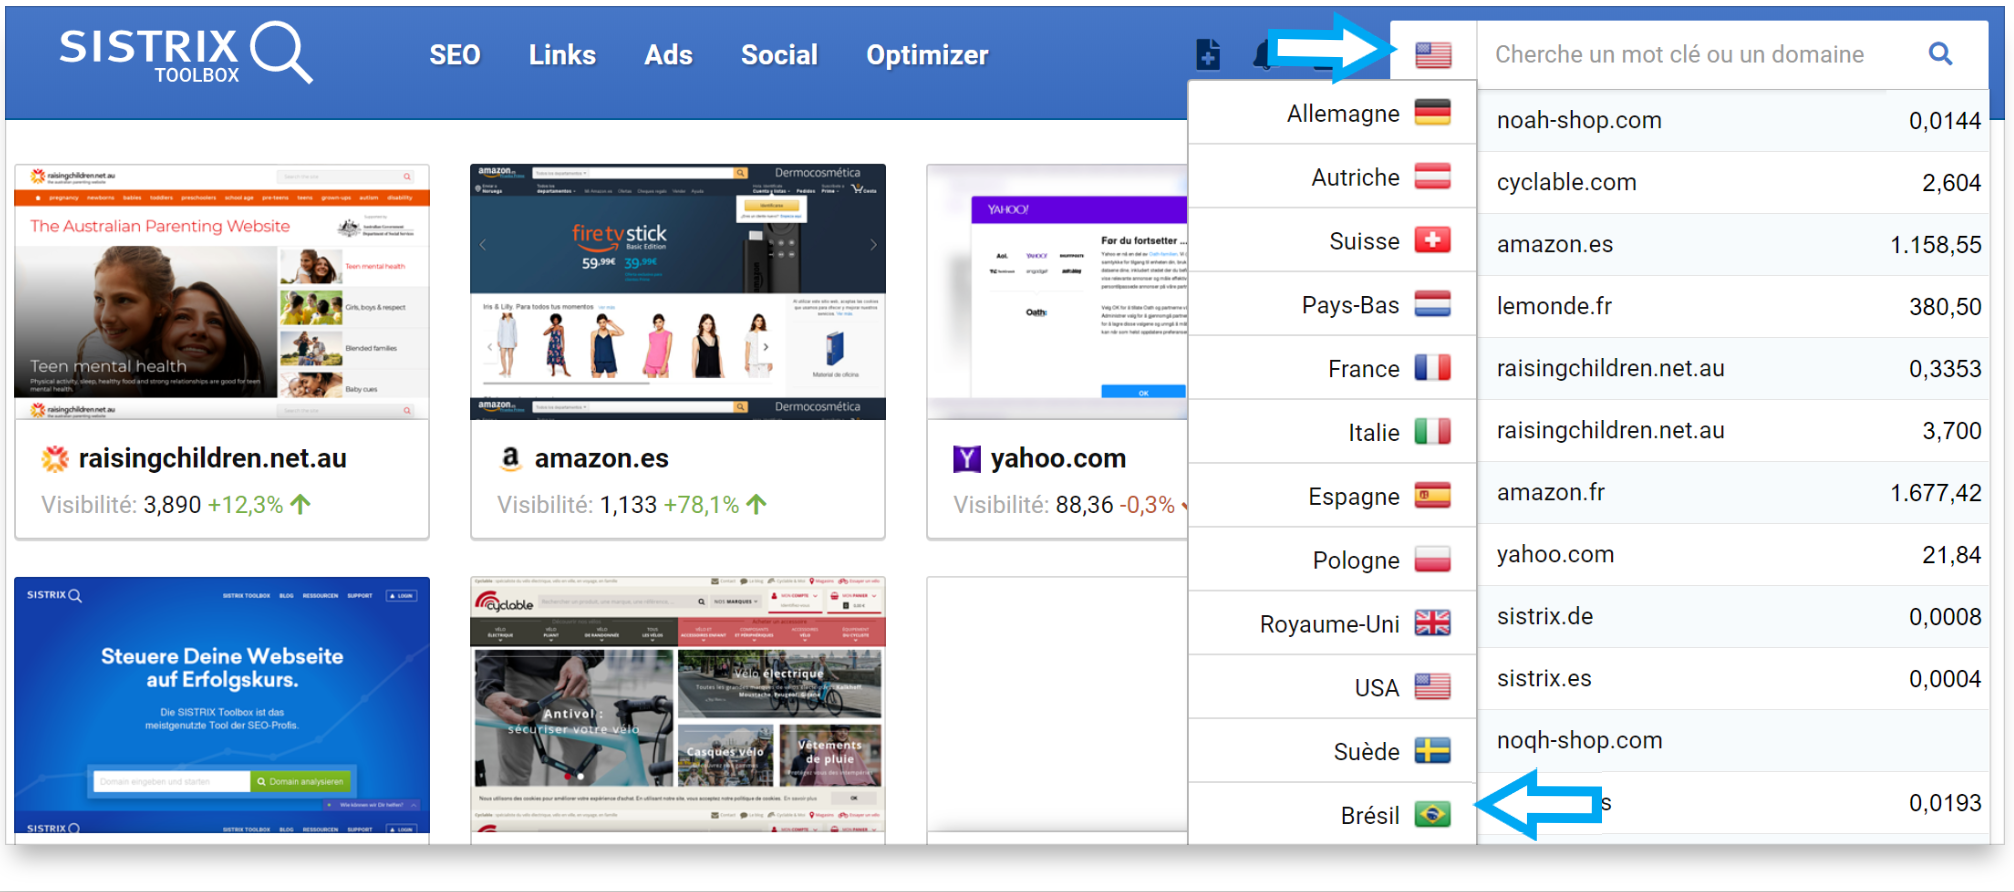Click amazon.es card title link
The image size is (2014, 892).
601,458
